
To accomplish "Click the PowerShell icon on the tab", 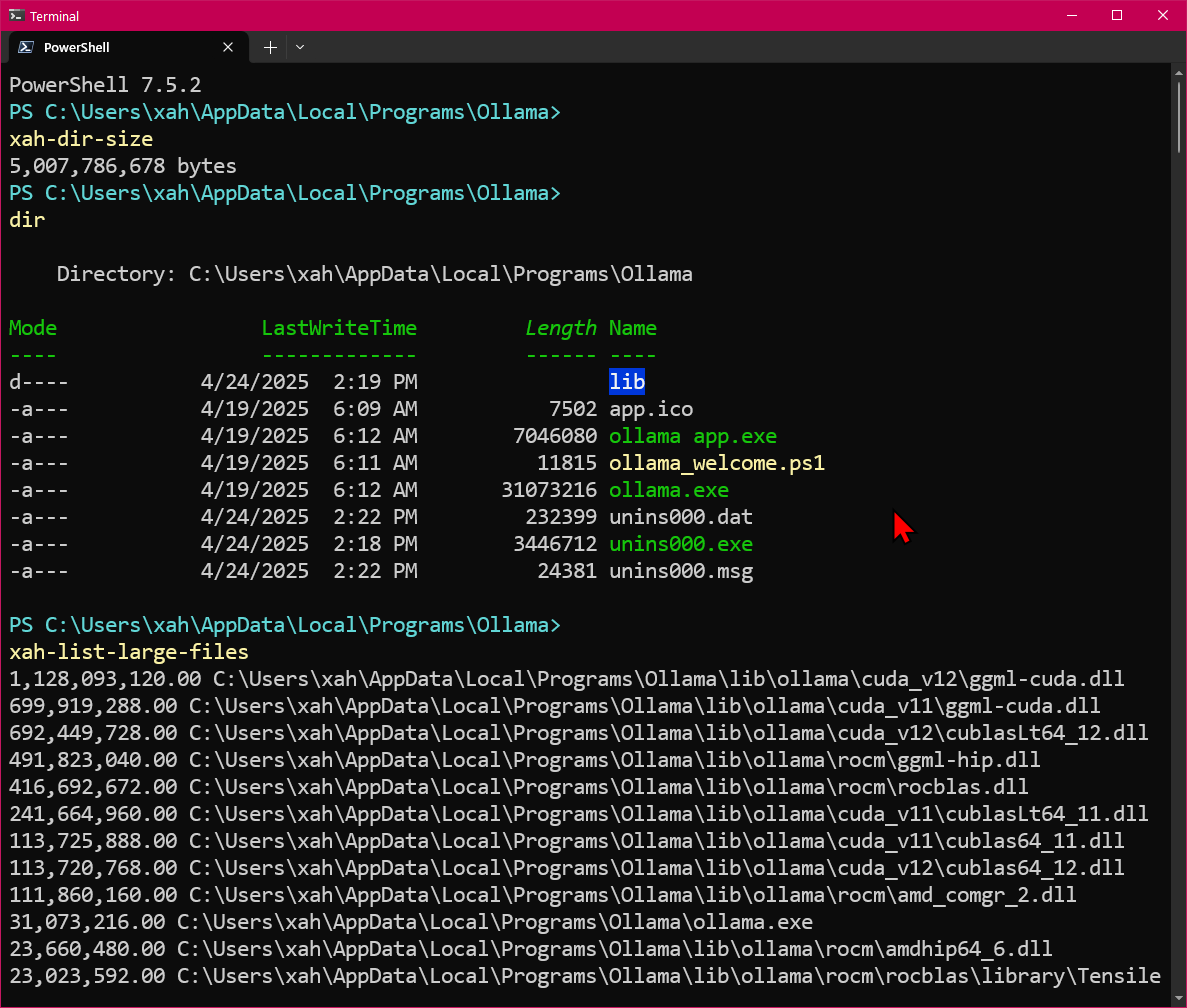I will (26, 47).
